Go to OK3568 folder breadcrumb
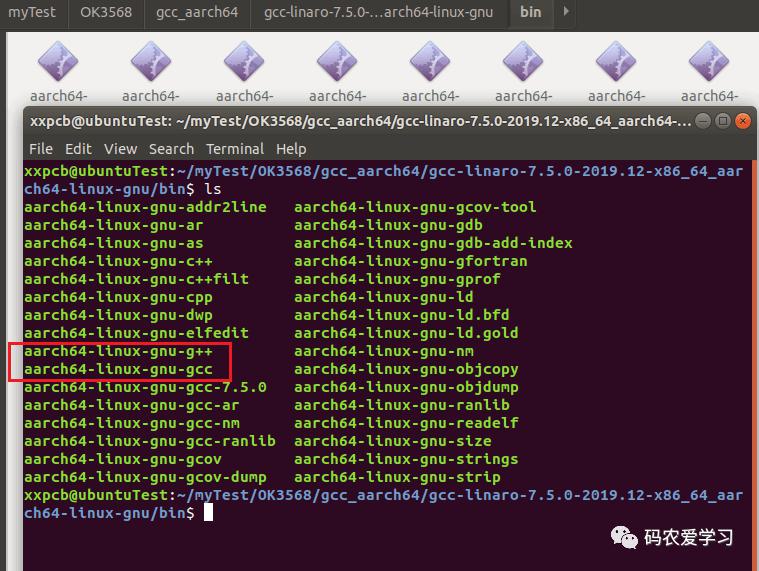The width and height of the screenshot is (759, 571). 106,12
